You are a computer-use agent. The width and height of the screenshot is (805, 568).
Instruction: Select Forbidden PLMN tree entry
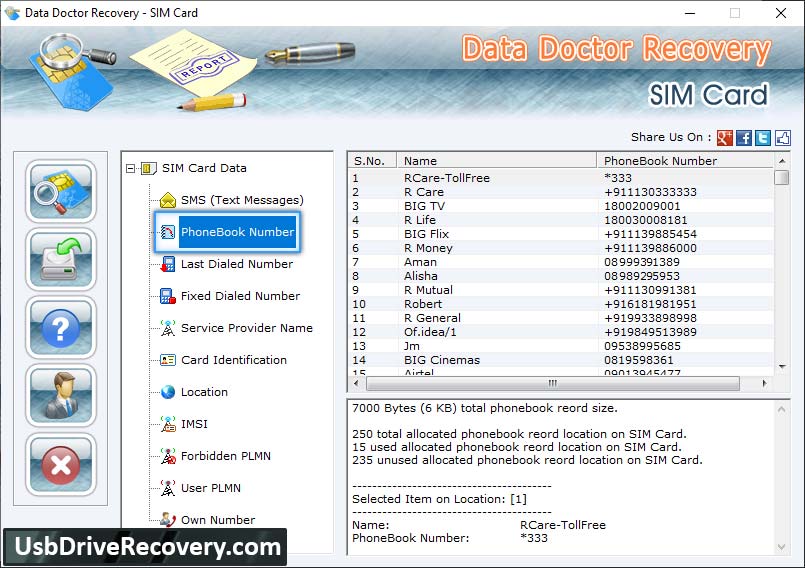pos(225,456)
